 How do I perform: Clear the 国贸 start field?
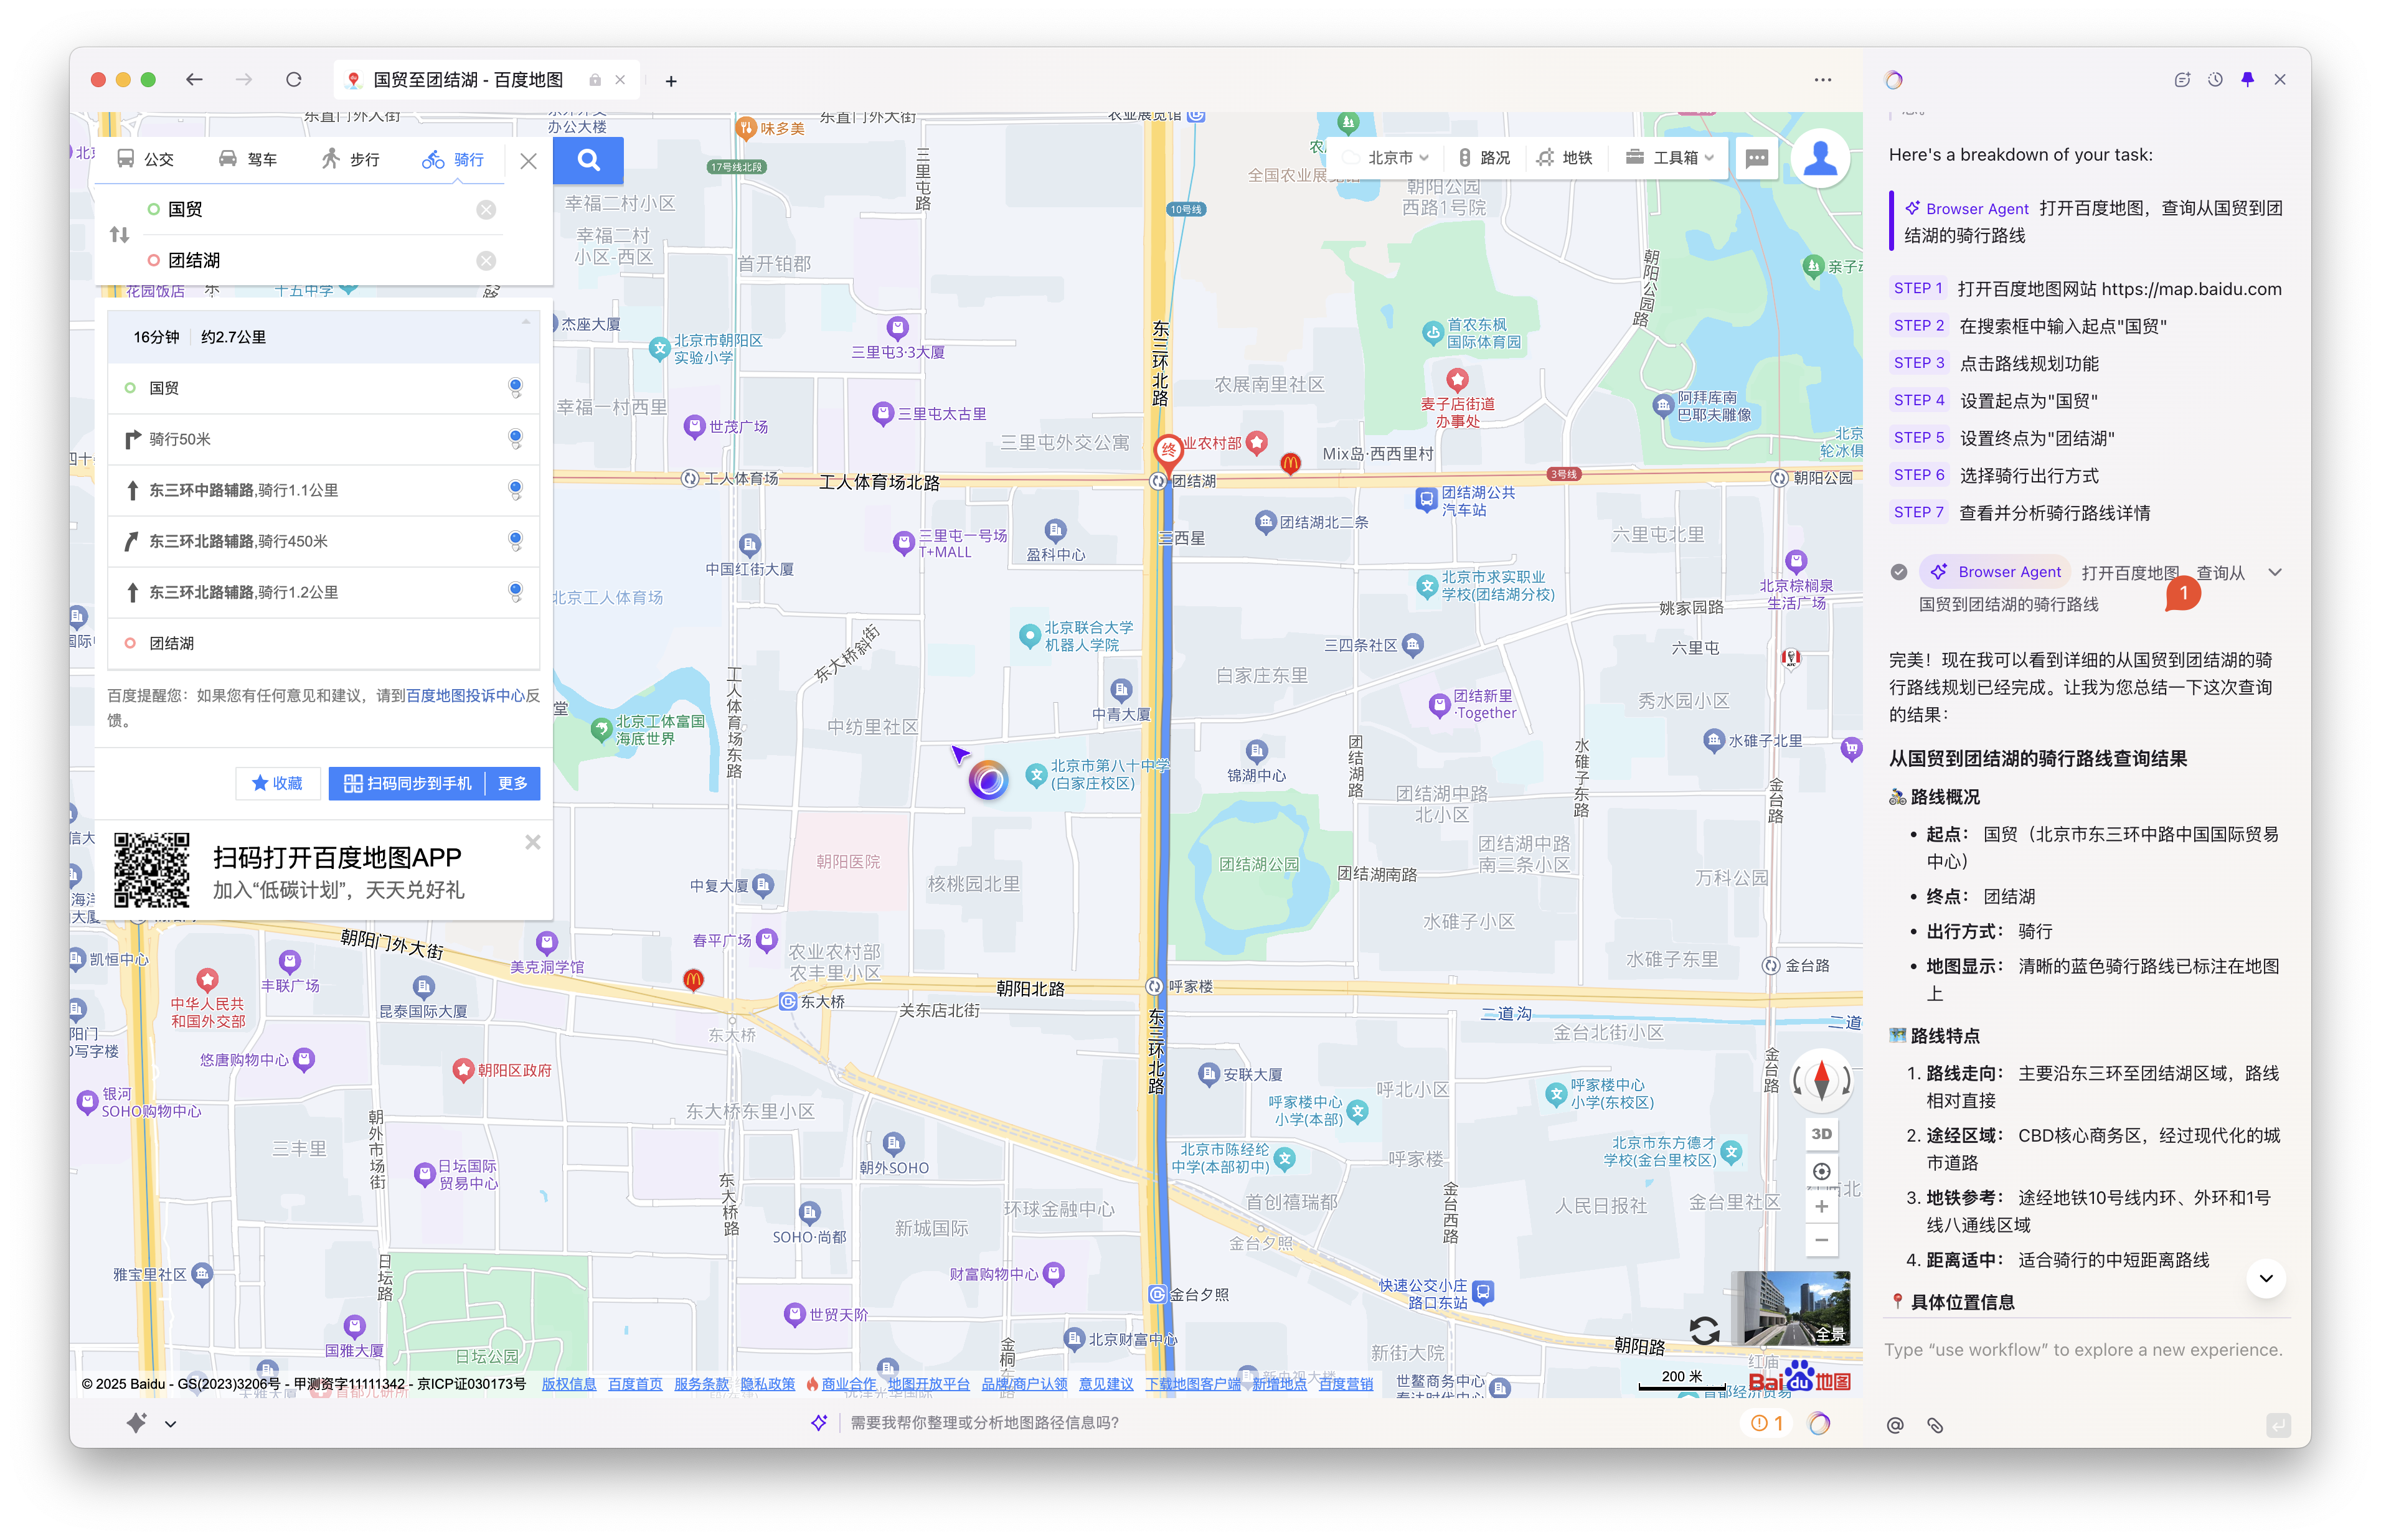tap(486, 210)
